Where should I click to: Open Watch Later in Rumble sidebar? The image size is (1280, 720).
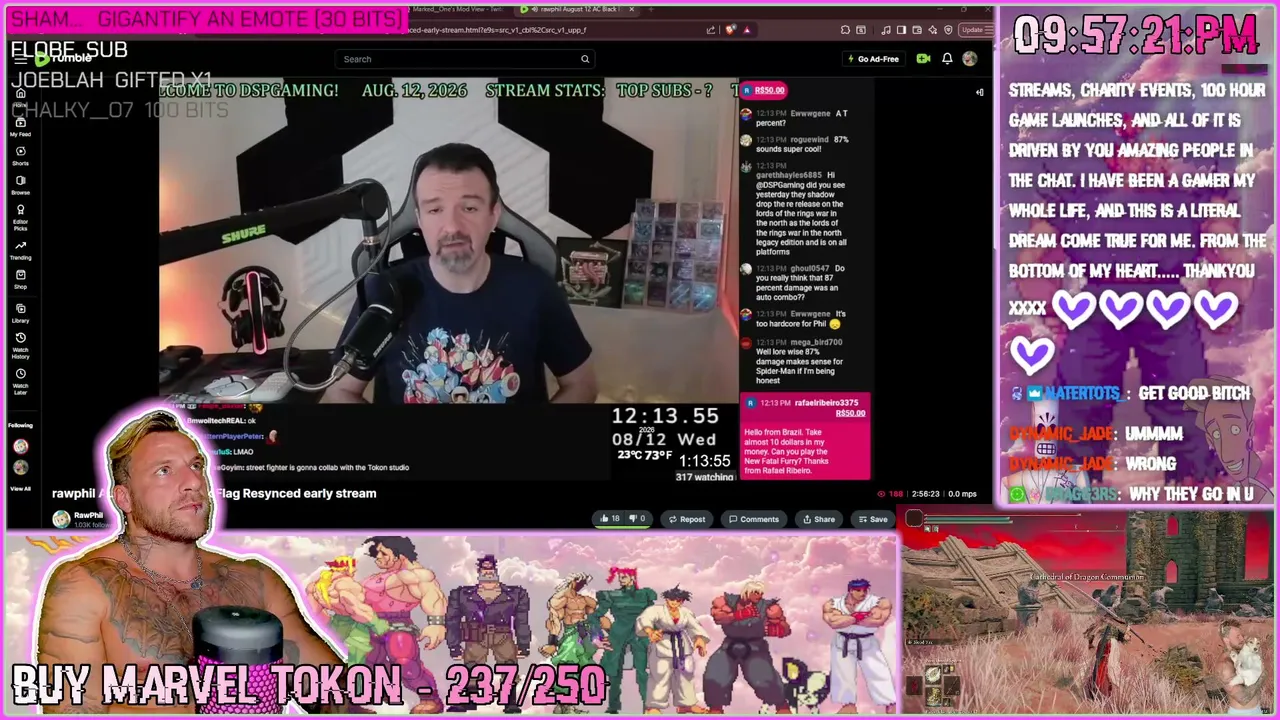coord(20,381)
